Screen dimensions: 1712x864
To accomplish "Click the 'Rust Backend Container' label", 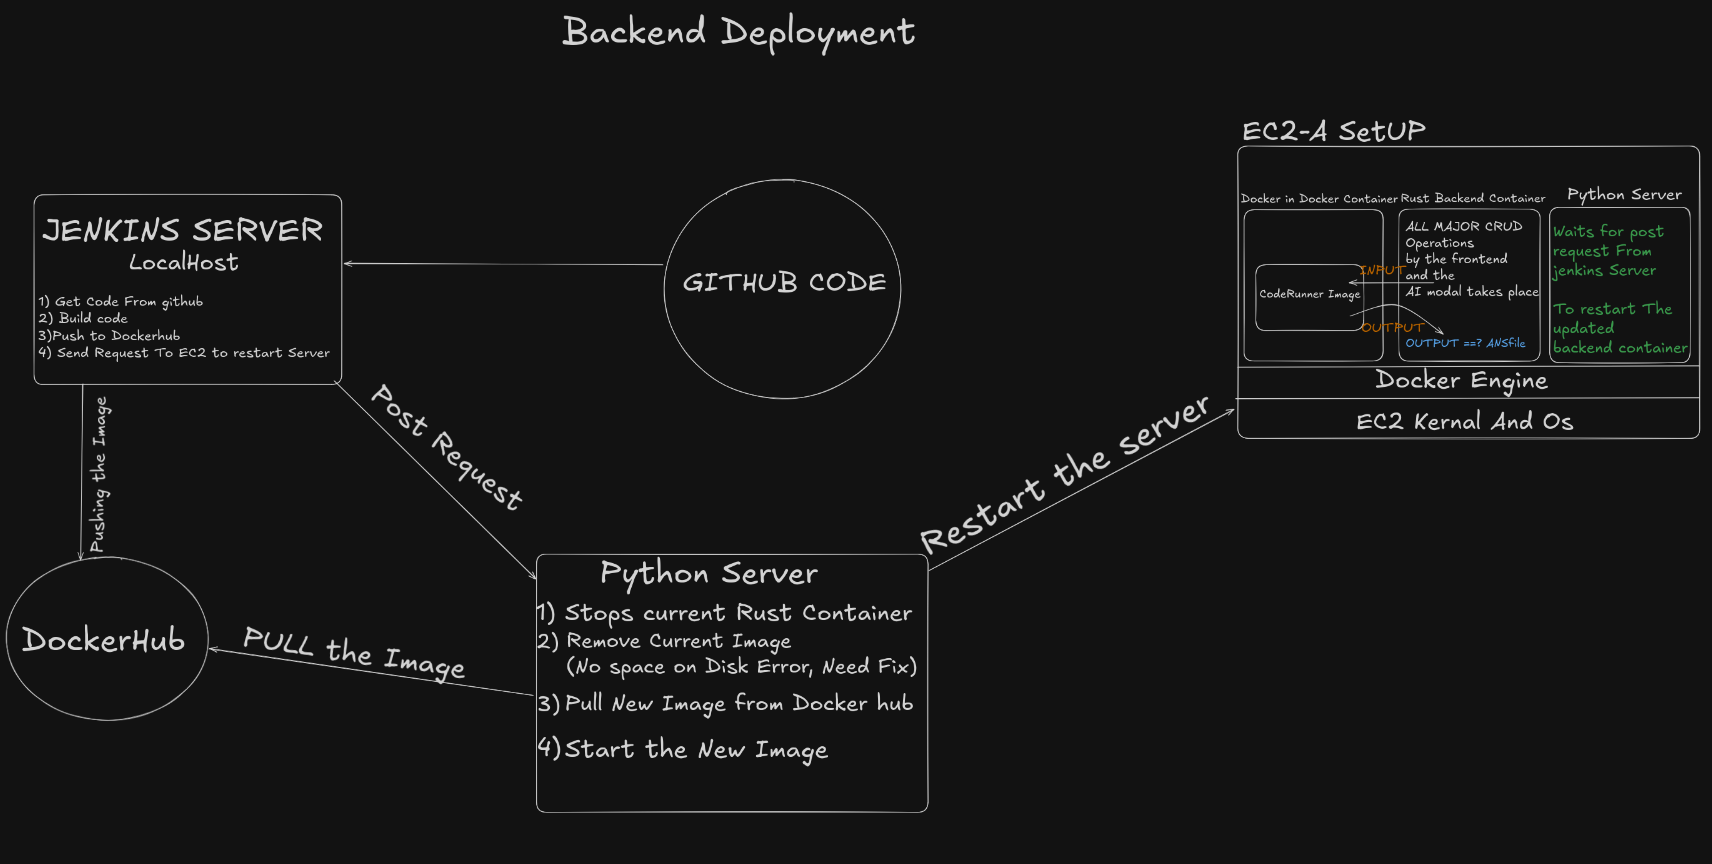I will pyautogui.click(x=1473, y=199).
